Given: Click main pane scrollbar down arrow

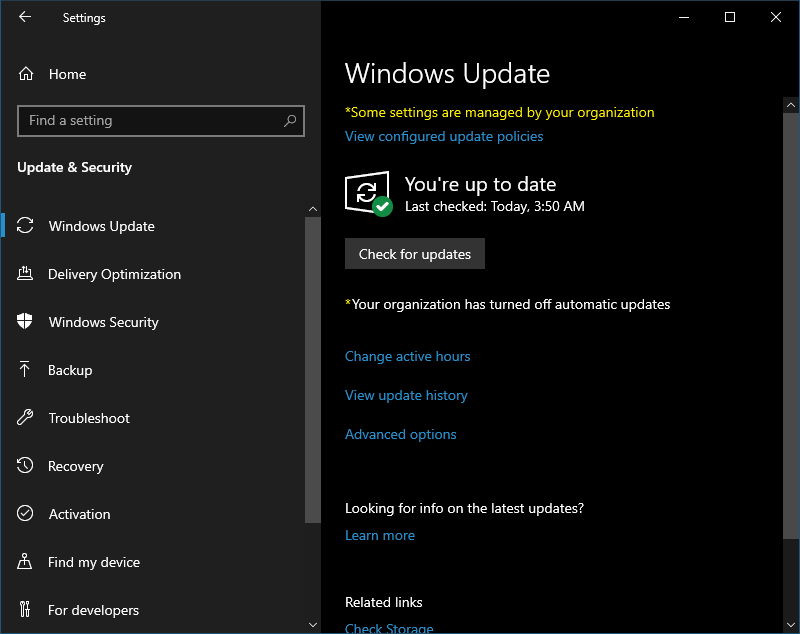Looking at the screenshot, I should tap(791, 625).
